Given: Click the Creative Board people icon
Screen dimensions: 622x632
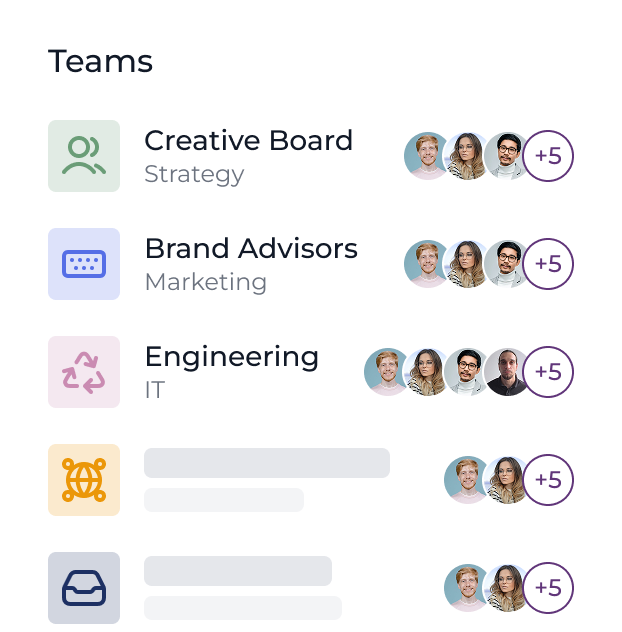Looking at the screenshot, I should pos(84,156).
